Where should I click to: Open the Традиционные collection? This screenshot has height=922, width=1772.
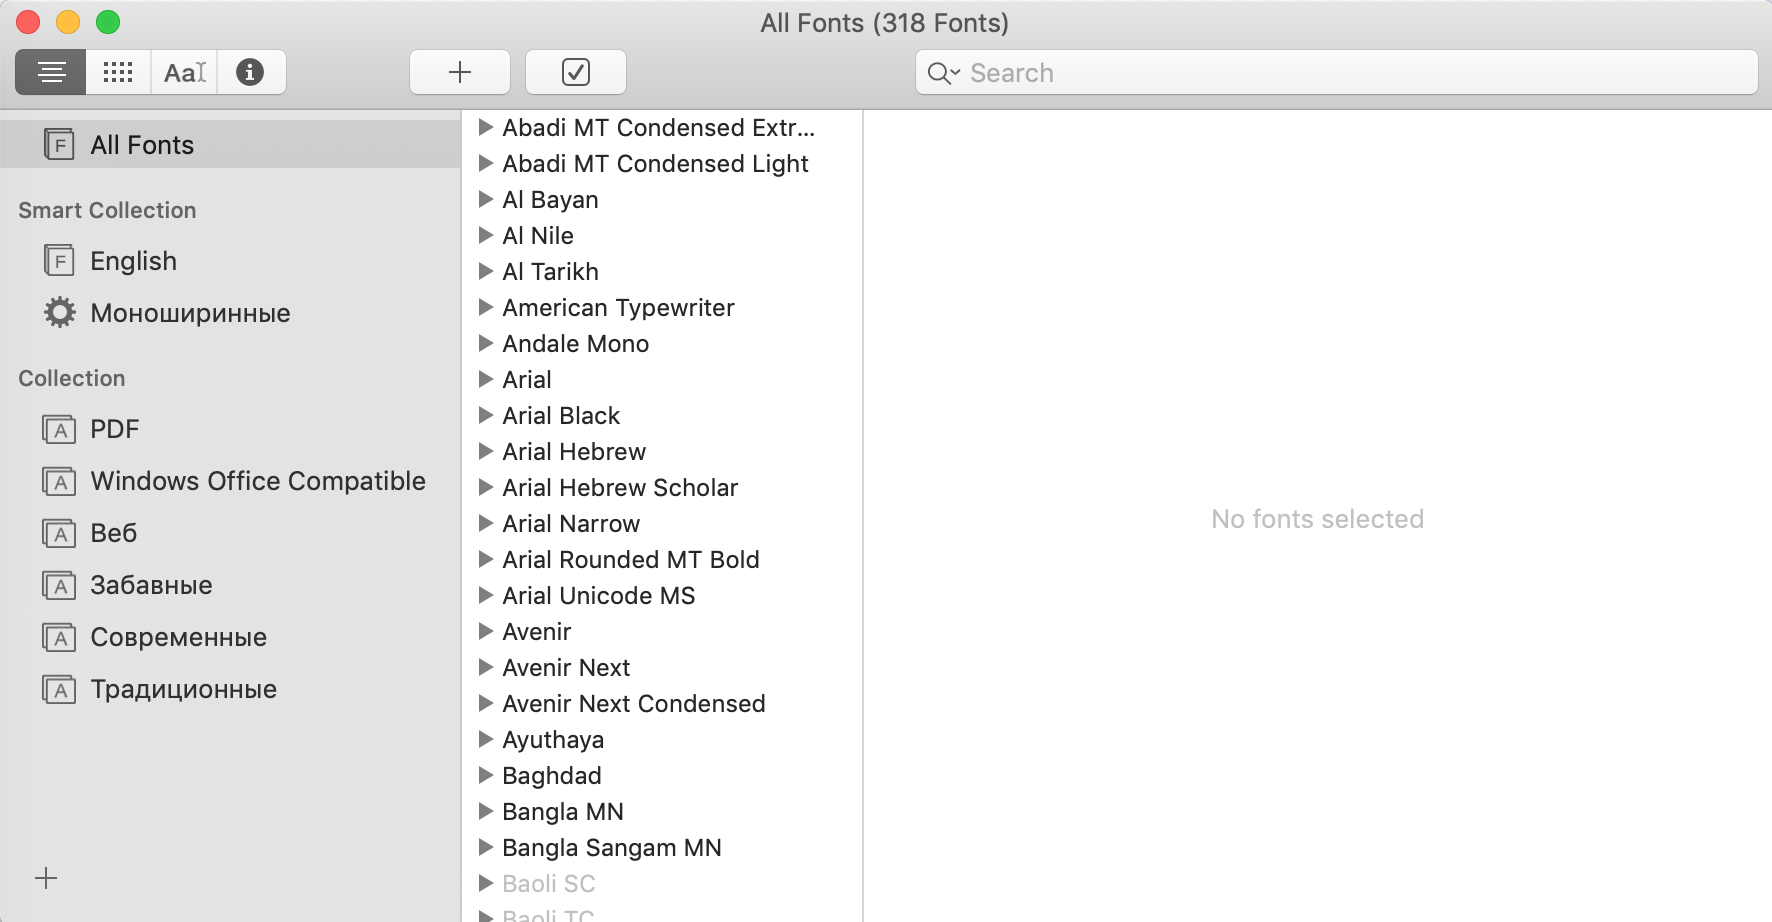click(230, 689)
